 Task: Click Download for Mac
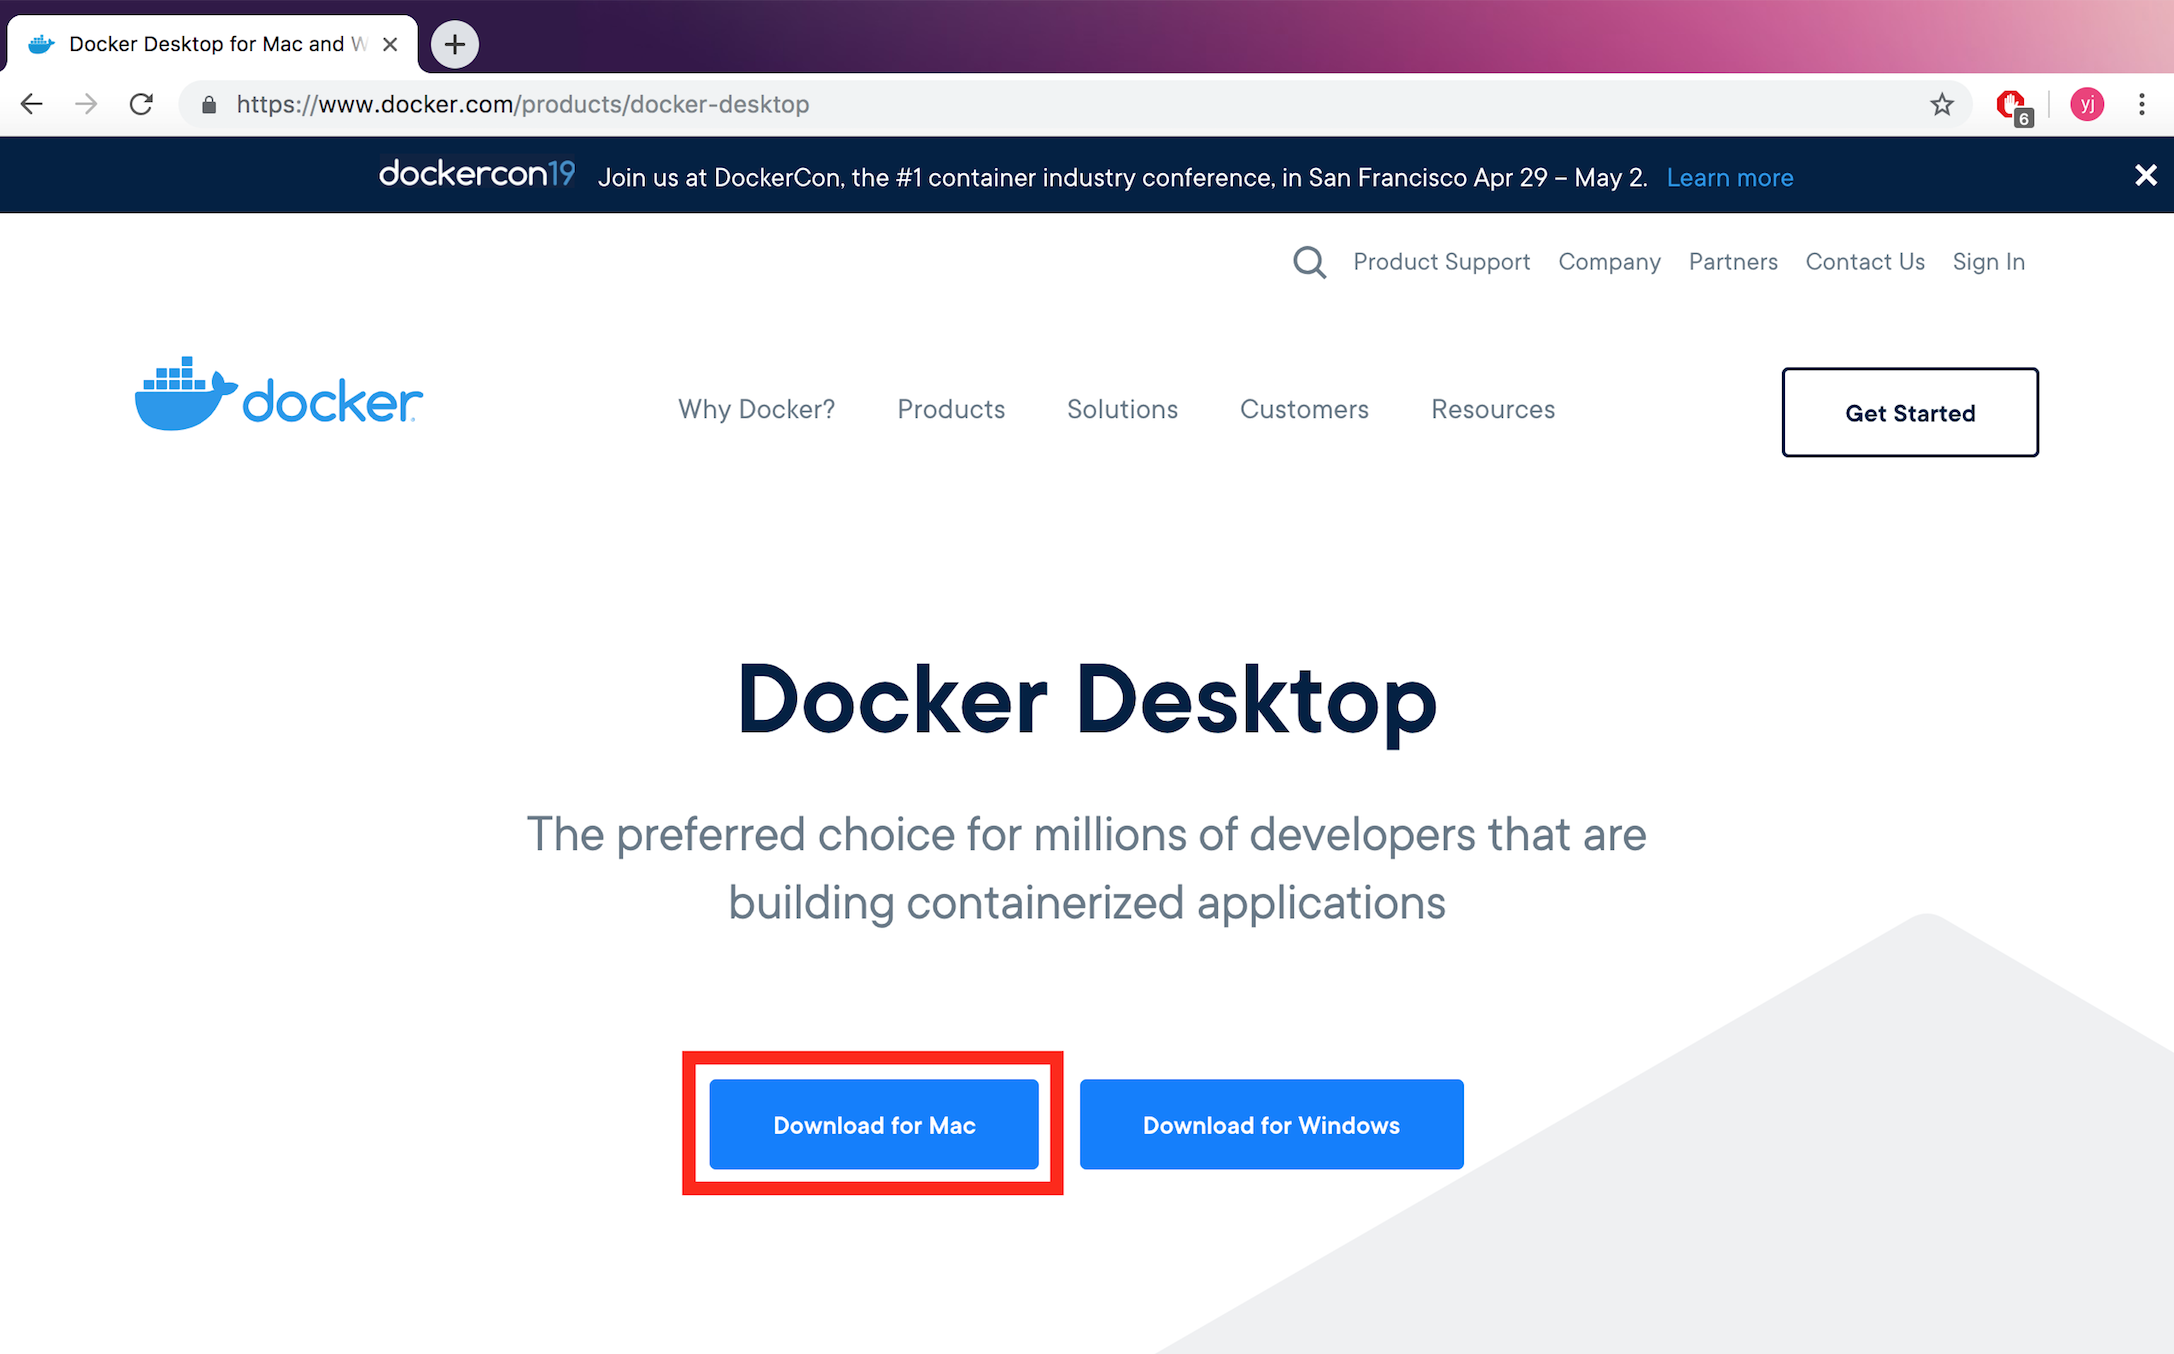pos(874,1125)
